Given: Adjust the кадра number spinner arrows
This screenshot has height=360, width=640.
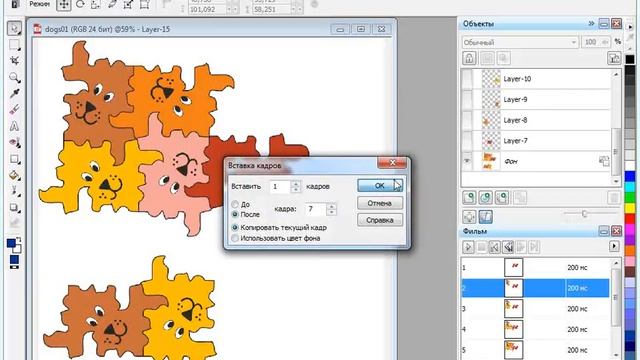Looking at the screenshot, I should 331,209.
